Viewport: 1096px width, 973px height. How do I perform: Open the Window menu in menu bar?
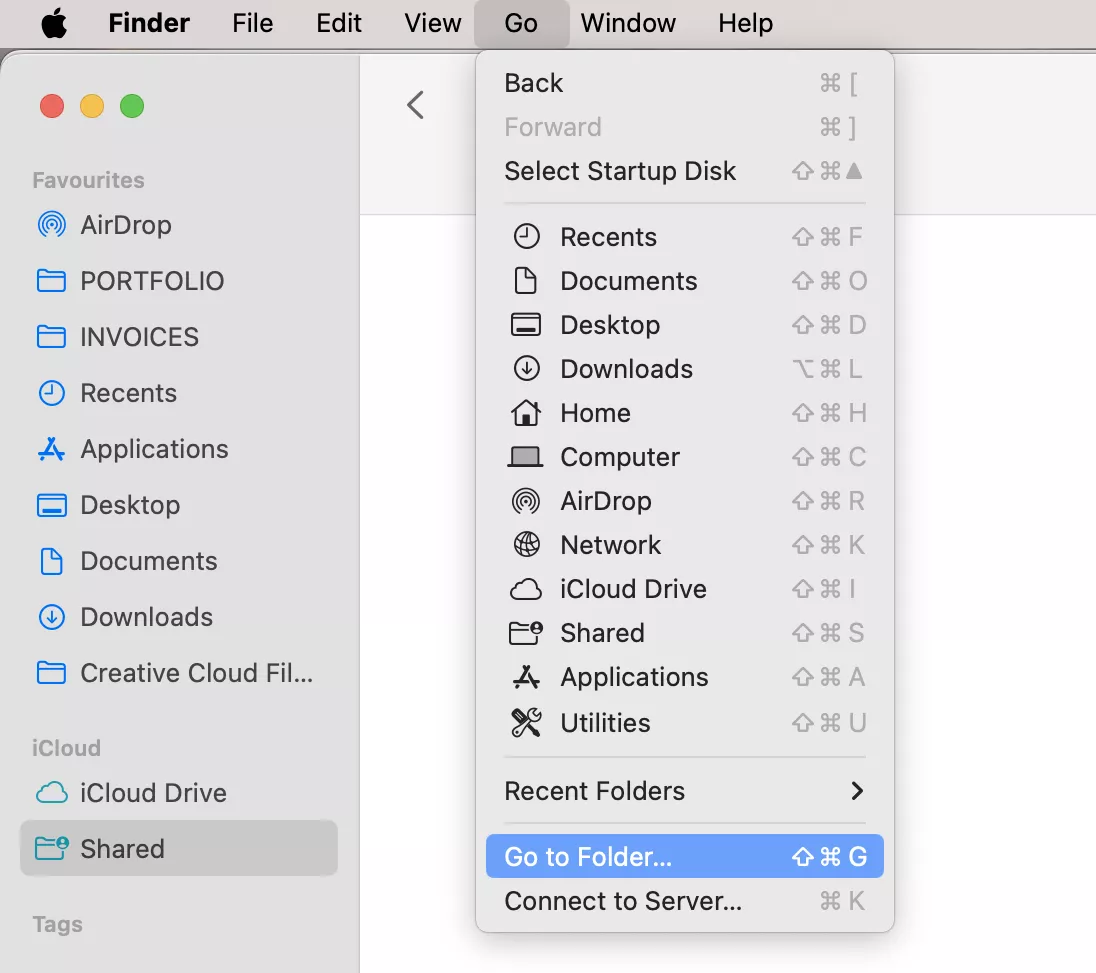[628, 23]
